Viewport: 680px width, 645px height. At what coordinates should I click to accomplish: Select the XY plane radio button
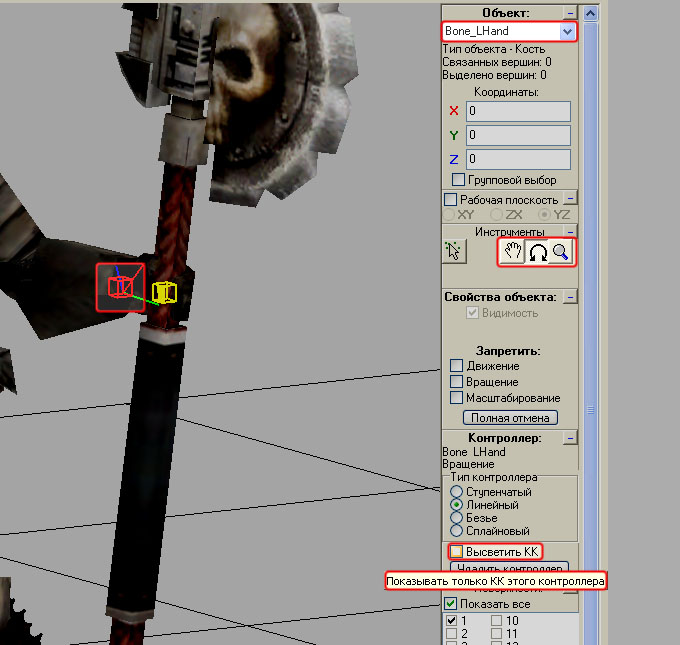[449, 214]
